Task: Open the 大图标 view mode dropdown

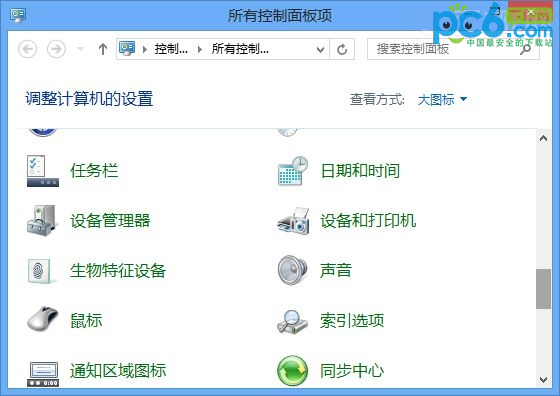Action: click(x=442, y=99)
